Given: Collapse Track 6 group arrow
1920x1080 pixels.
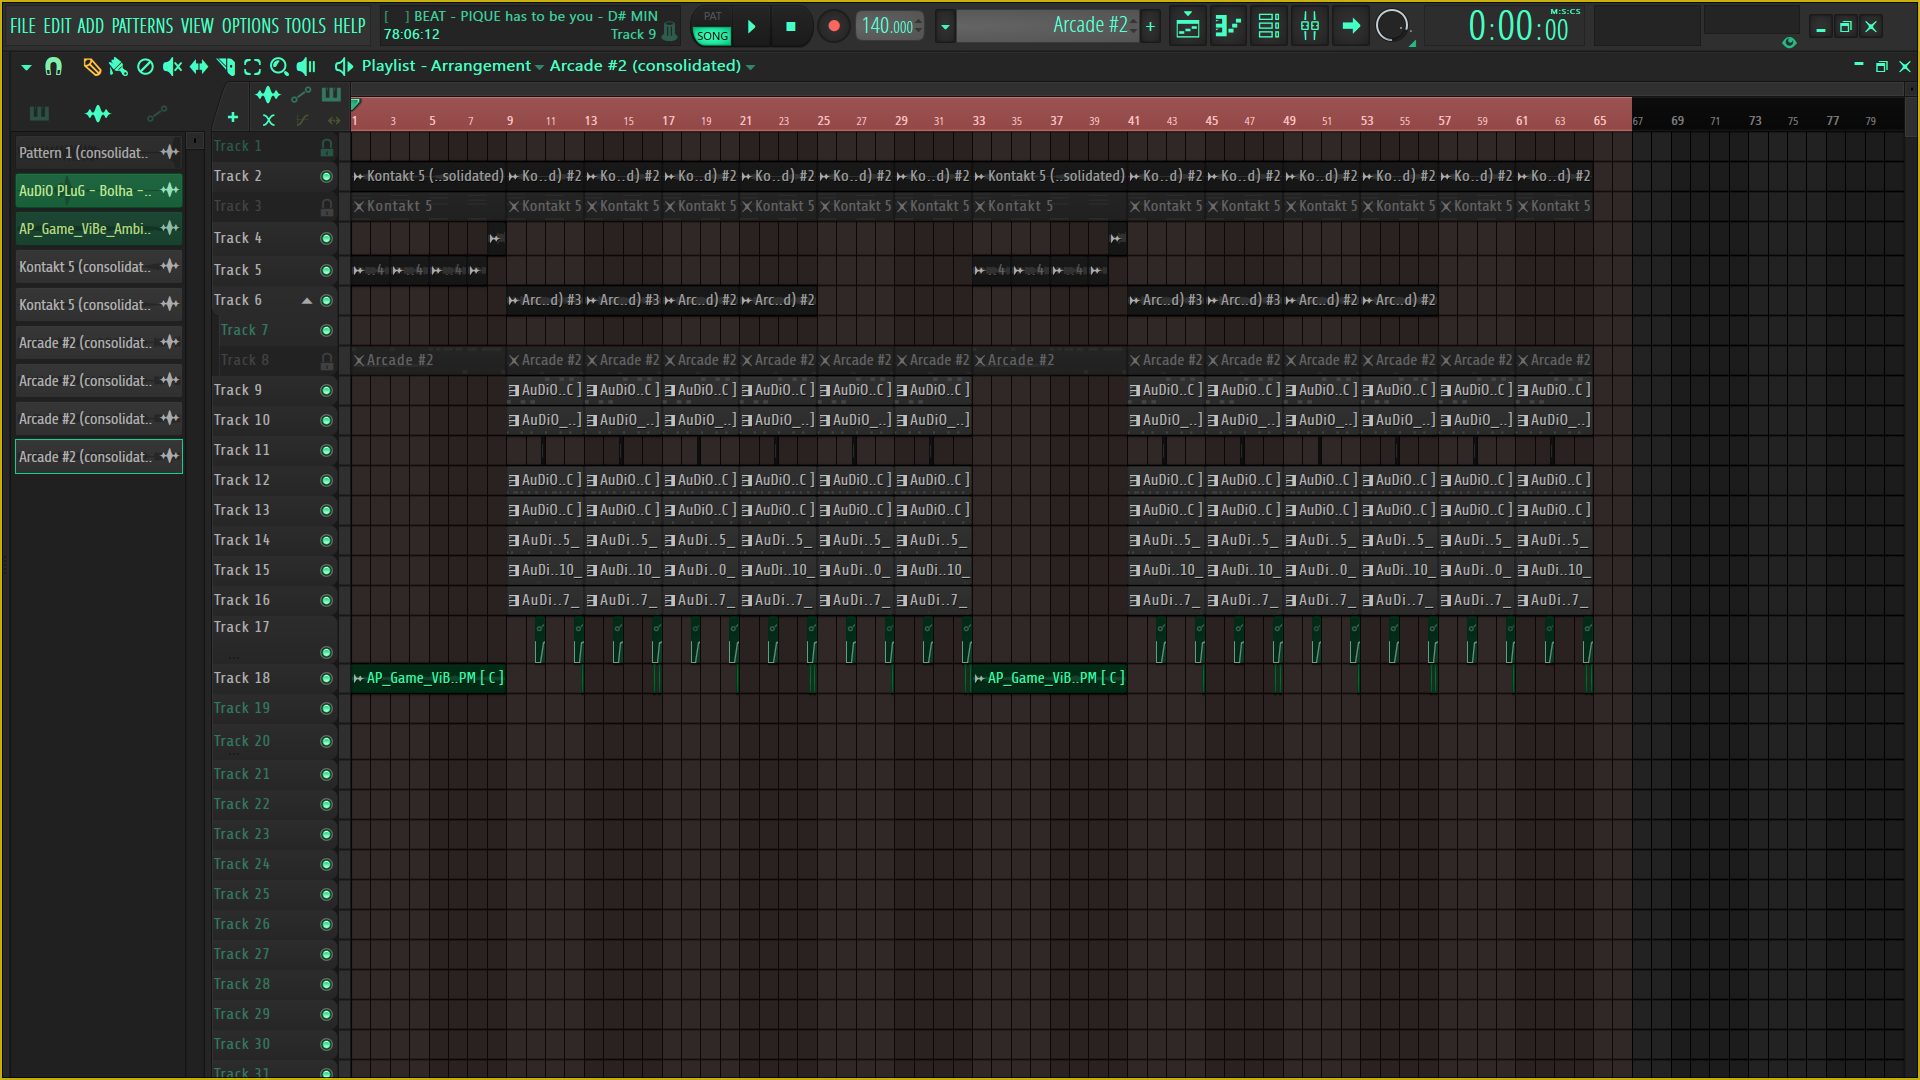Looking at the screenshot, I should point(307,300).
